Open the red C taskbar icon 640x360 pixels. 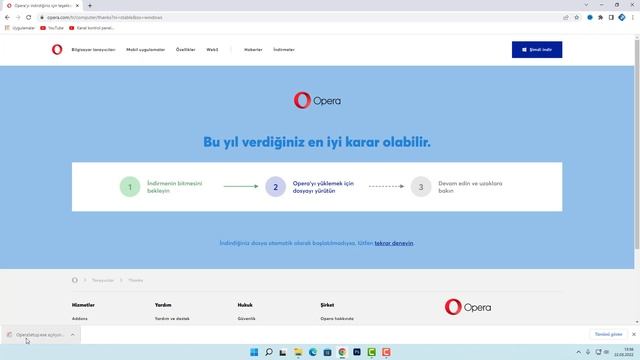tap(386, 352)
